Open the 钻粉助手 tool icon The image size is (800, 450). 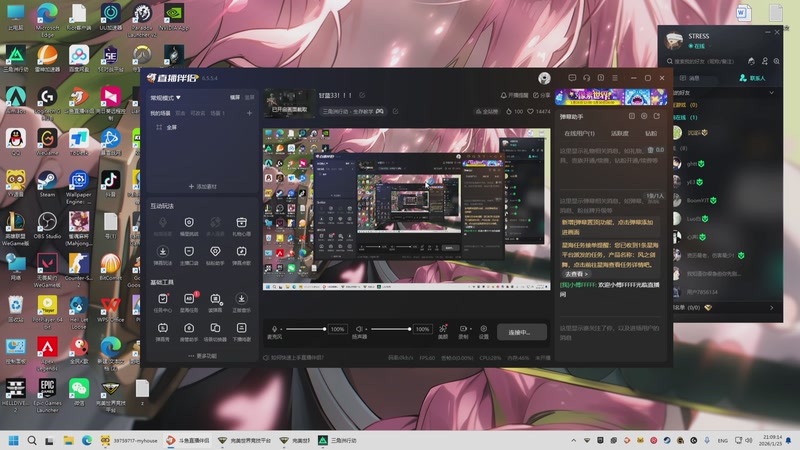click(215, 255)
